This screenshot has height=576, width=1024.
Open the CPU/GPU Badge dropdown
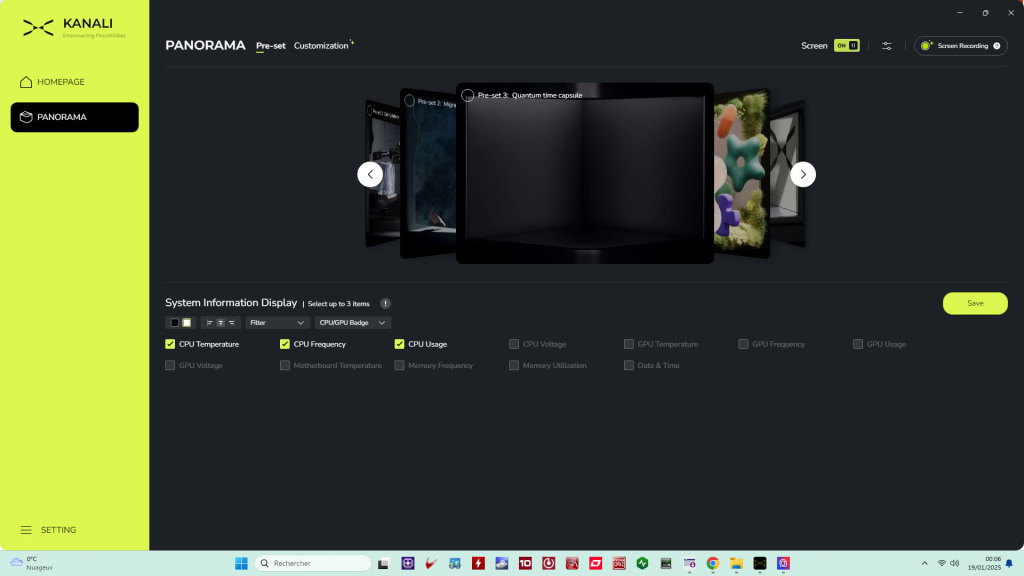click(x=352, y=323)
